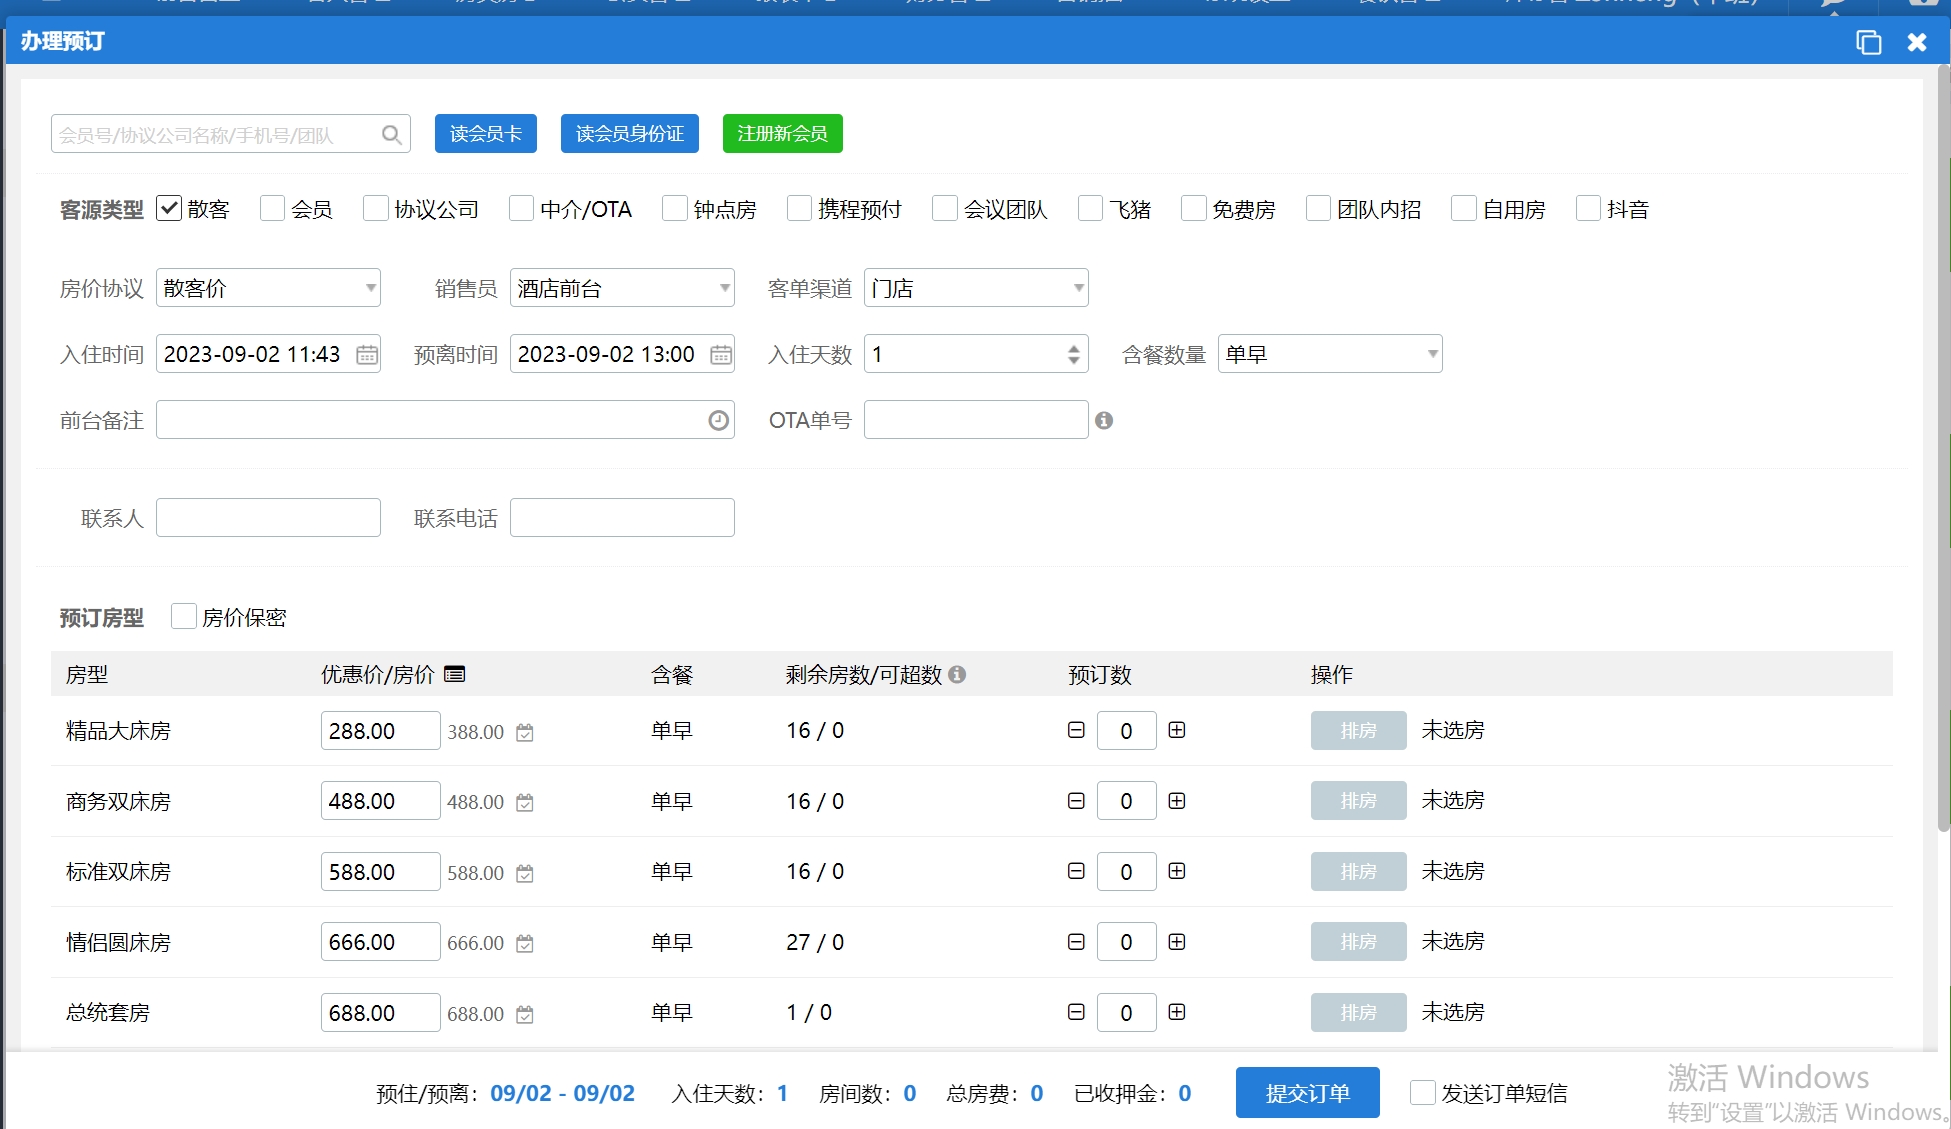The image size is (1951, 1129).
Task: Check the 免费房 checkbox
Action: click(x=1193, y=208)
